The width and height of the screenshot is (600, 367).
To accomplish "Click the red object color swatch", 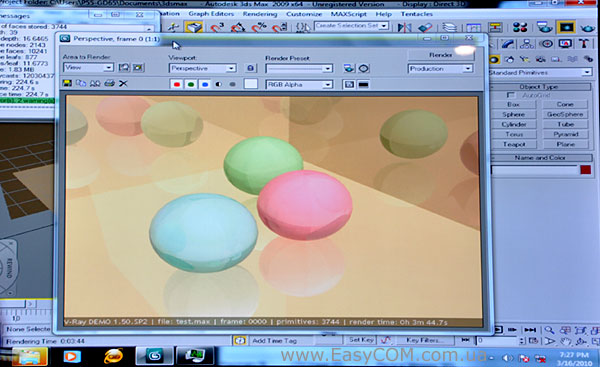I will (585, 170).
